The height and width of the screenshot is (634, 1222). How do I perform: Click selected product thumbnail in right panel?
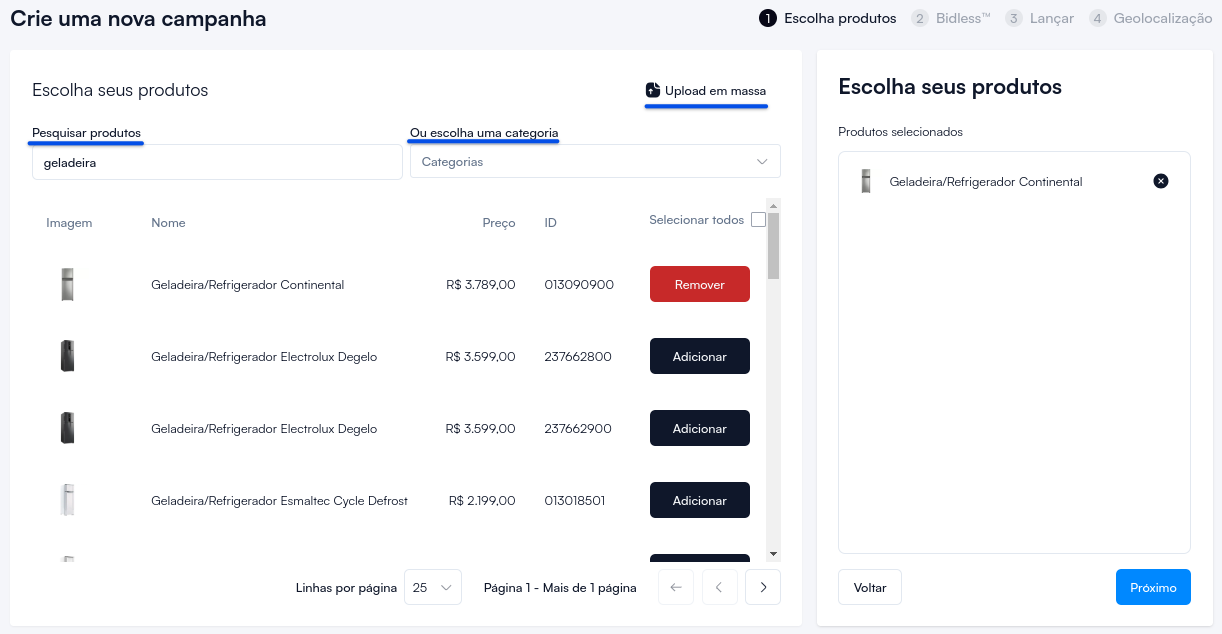tap(866, 181)
